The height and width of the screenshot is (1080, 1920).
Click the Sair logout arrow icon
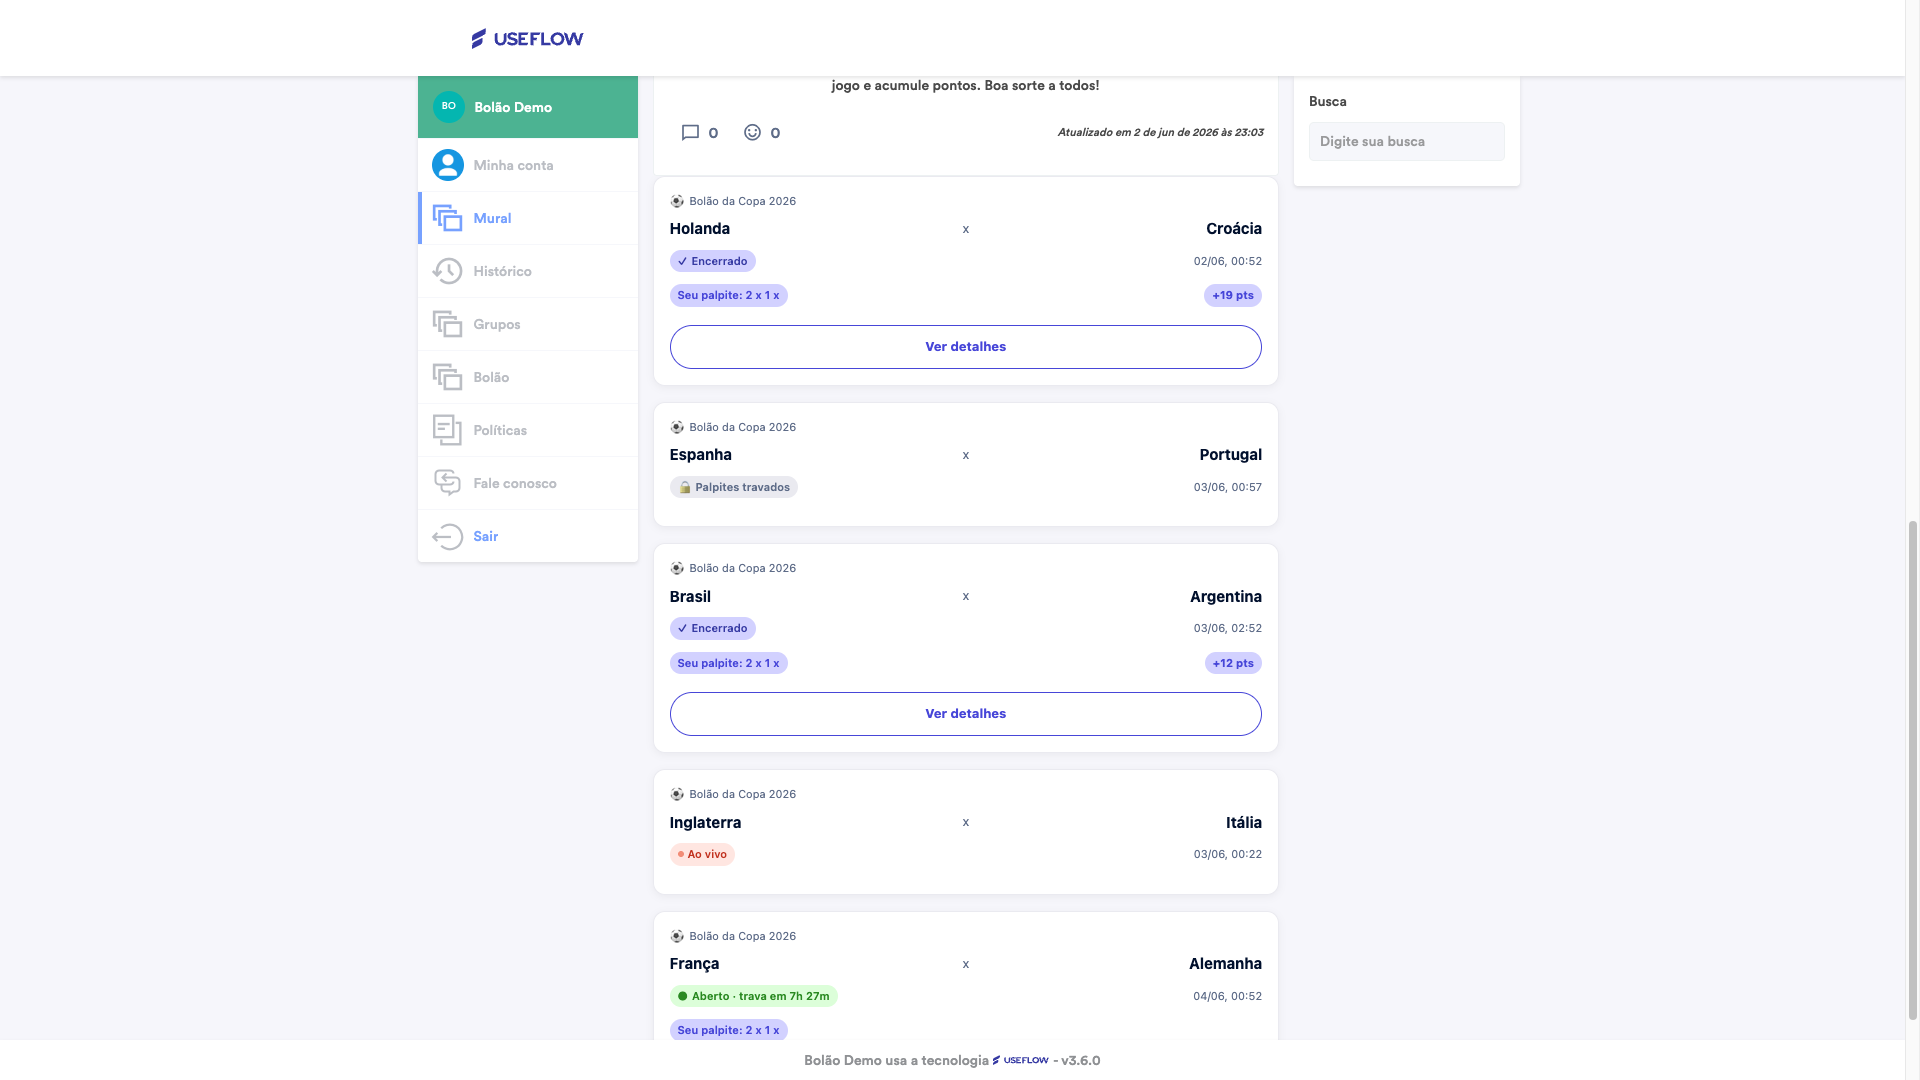tap(448, 536)
